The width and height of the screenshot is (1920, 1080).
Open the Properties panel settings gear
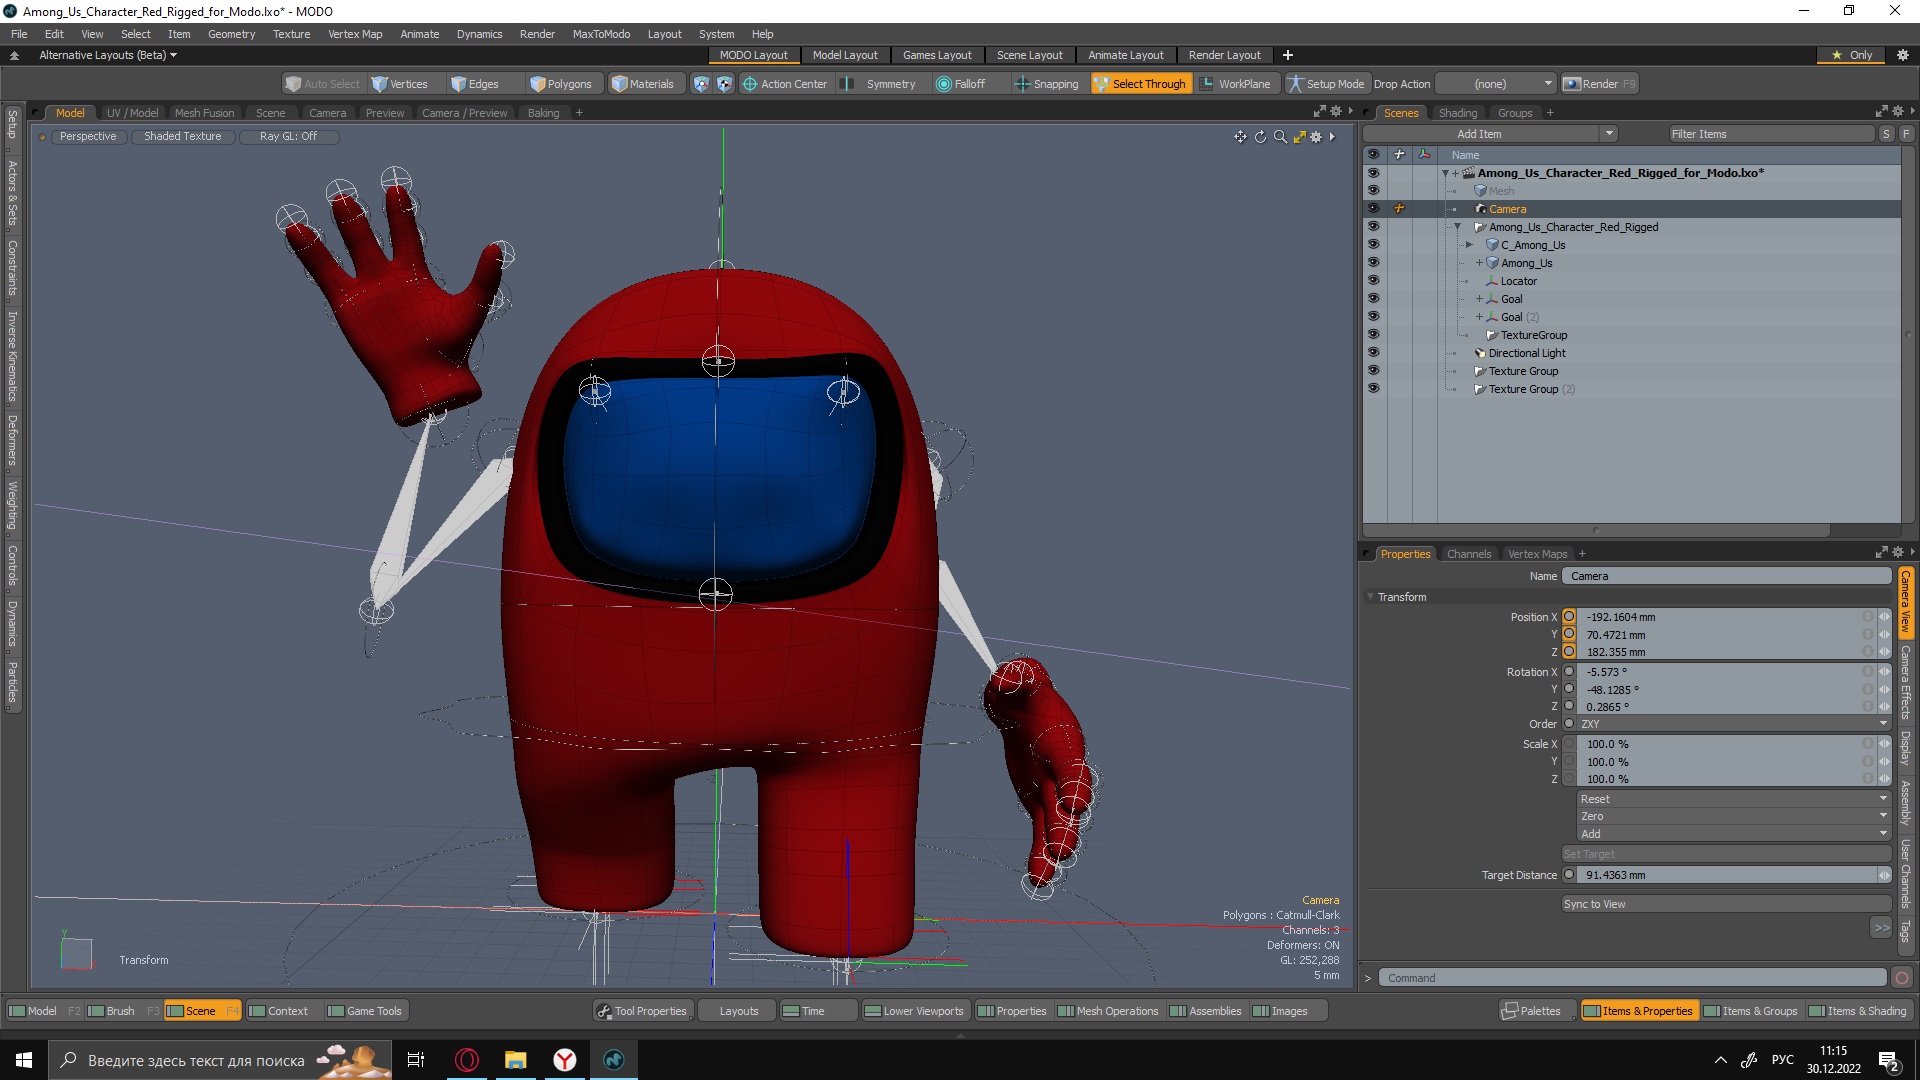click(x=1898, y=553)
